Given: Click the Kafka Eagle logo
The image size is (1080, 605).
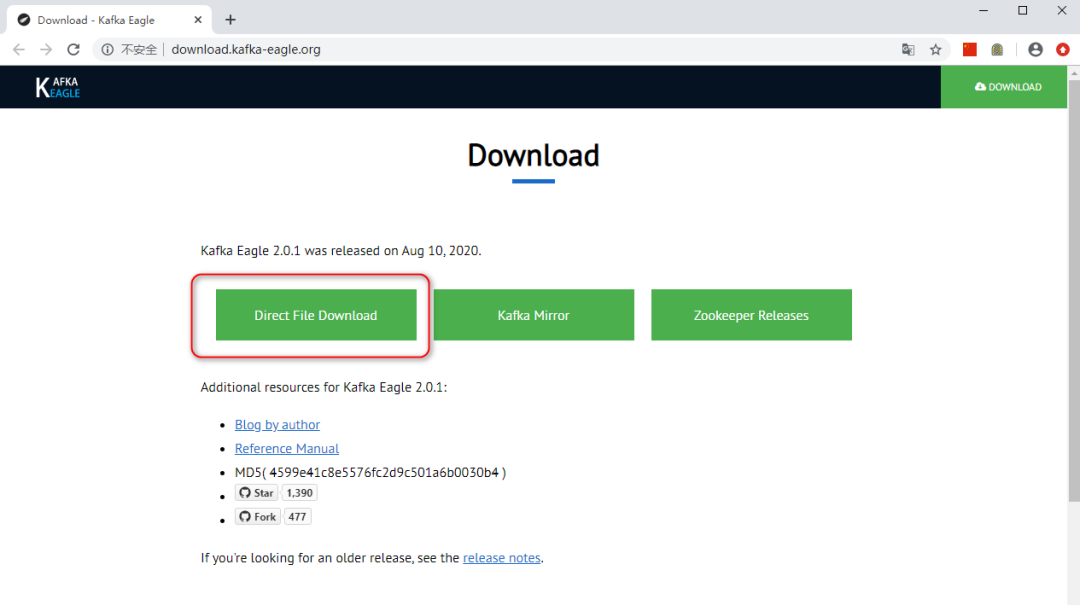Looking at the screenshot, I should (x=58, y=87).
